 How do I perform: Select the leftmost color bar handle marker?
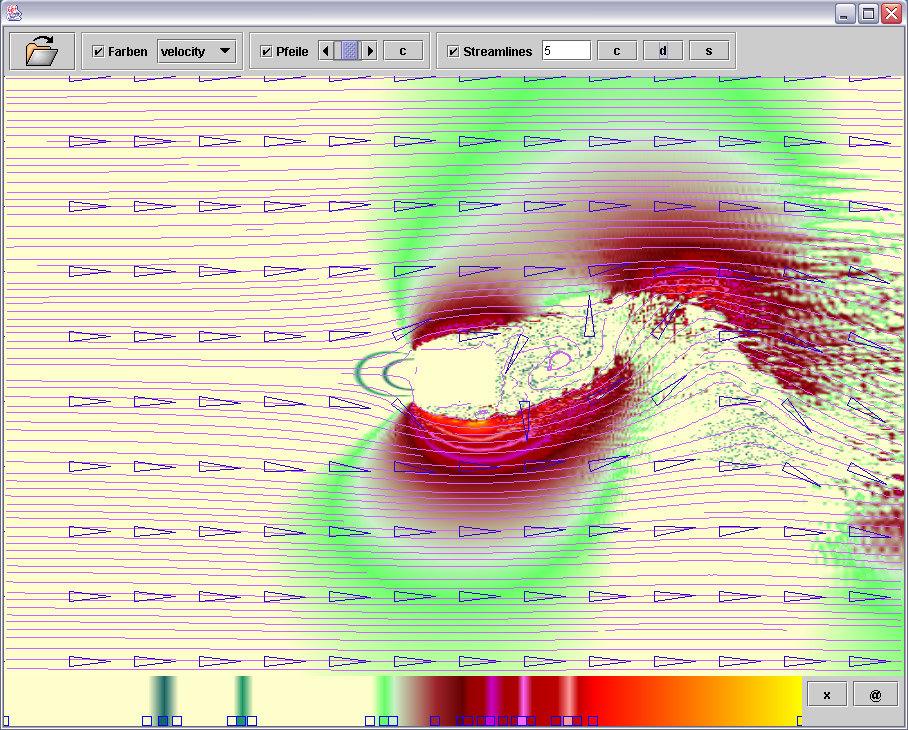click(x=5, y=720)
